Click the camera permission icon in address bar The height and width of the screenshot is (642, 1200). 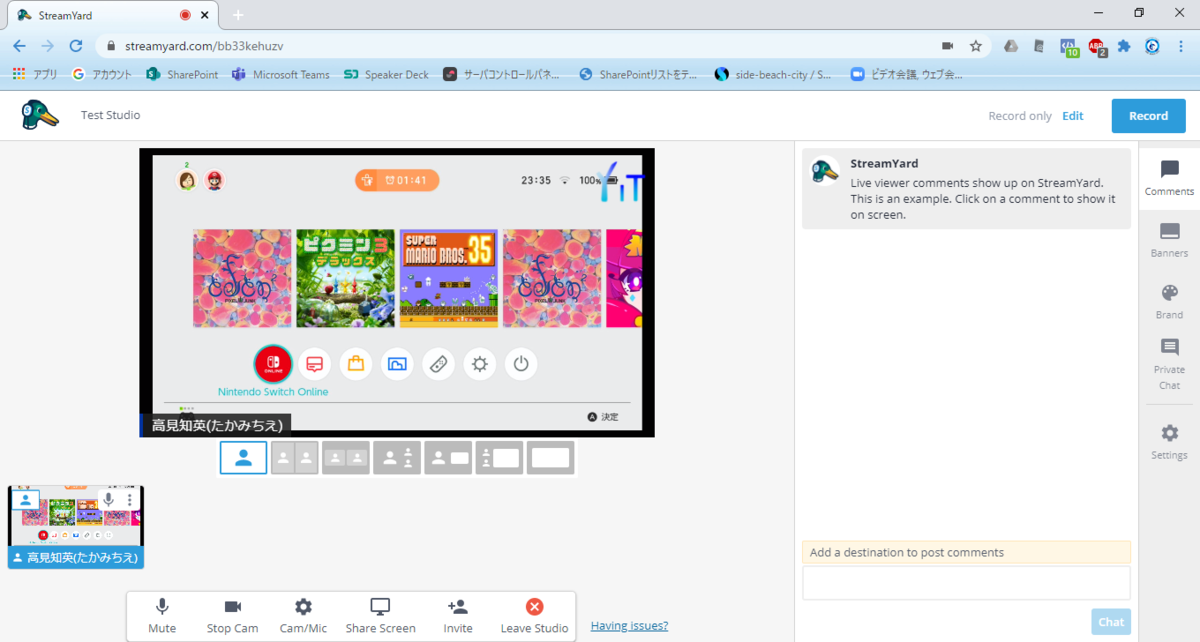(x=947, y=46)
